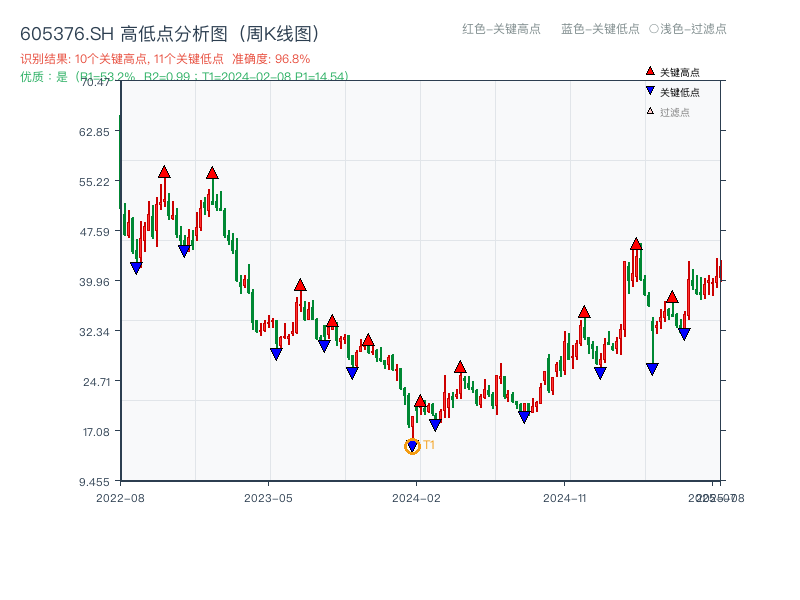Click the 55.22 y-axis label

(94, 182)
